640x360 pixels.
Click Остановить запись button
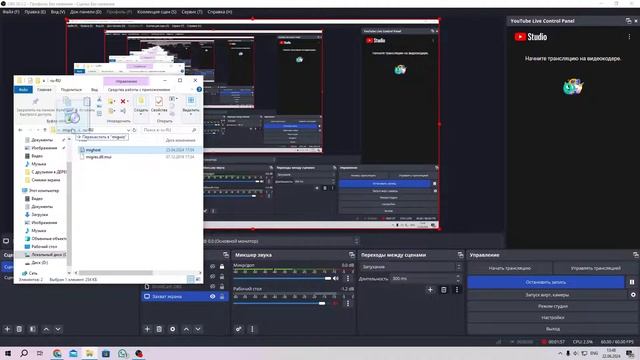(546, 282)
